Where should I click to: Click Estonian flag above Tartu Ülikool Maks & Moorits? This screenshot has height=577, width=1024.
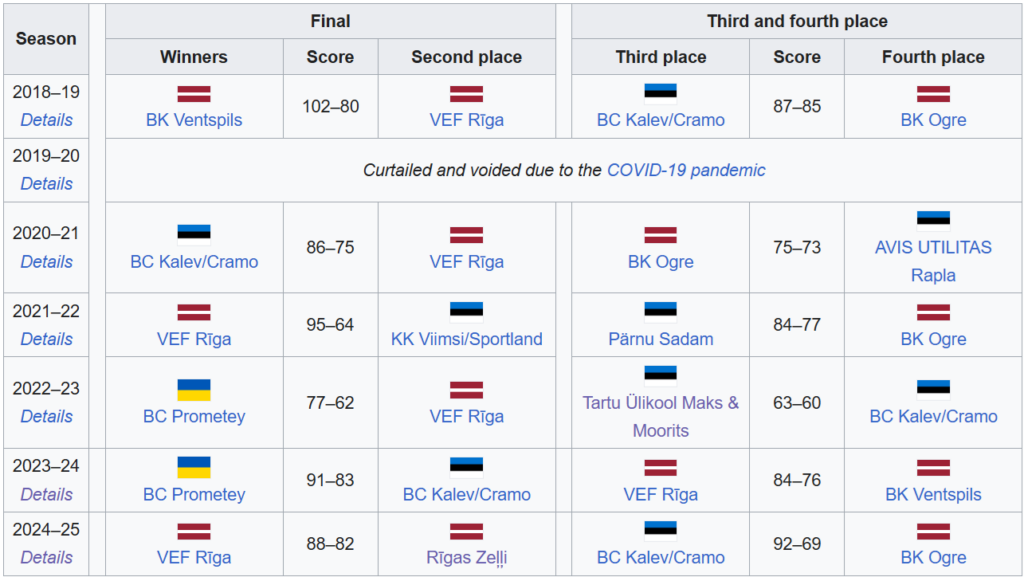(660, 375)
